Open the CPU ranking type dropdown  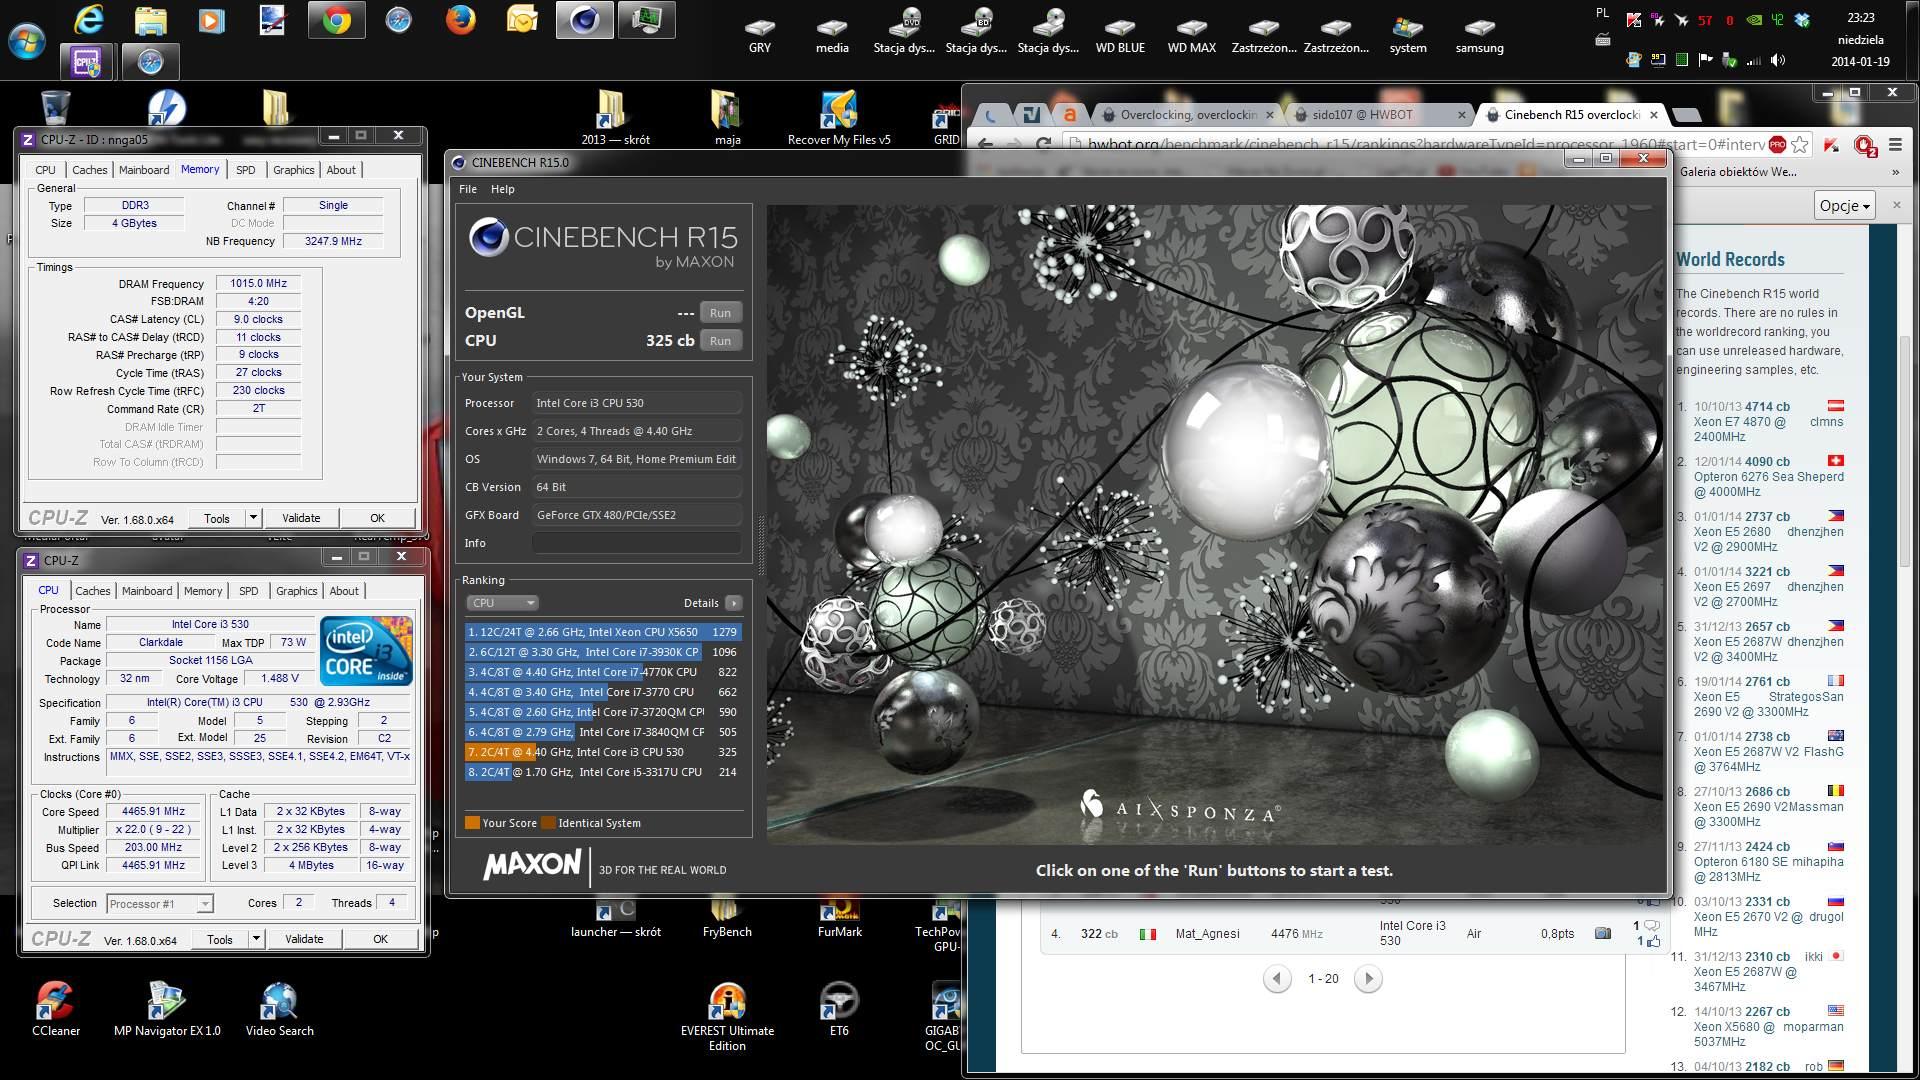[x=502, y=603]
